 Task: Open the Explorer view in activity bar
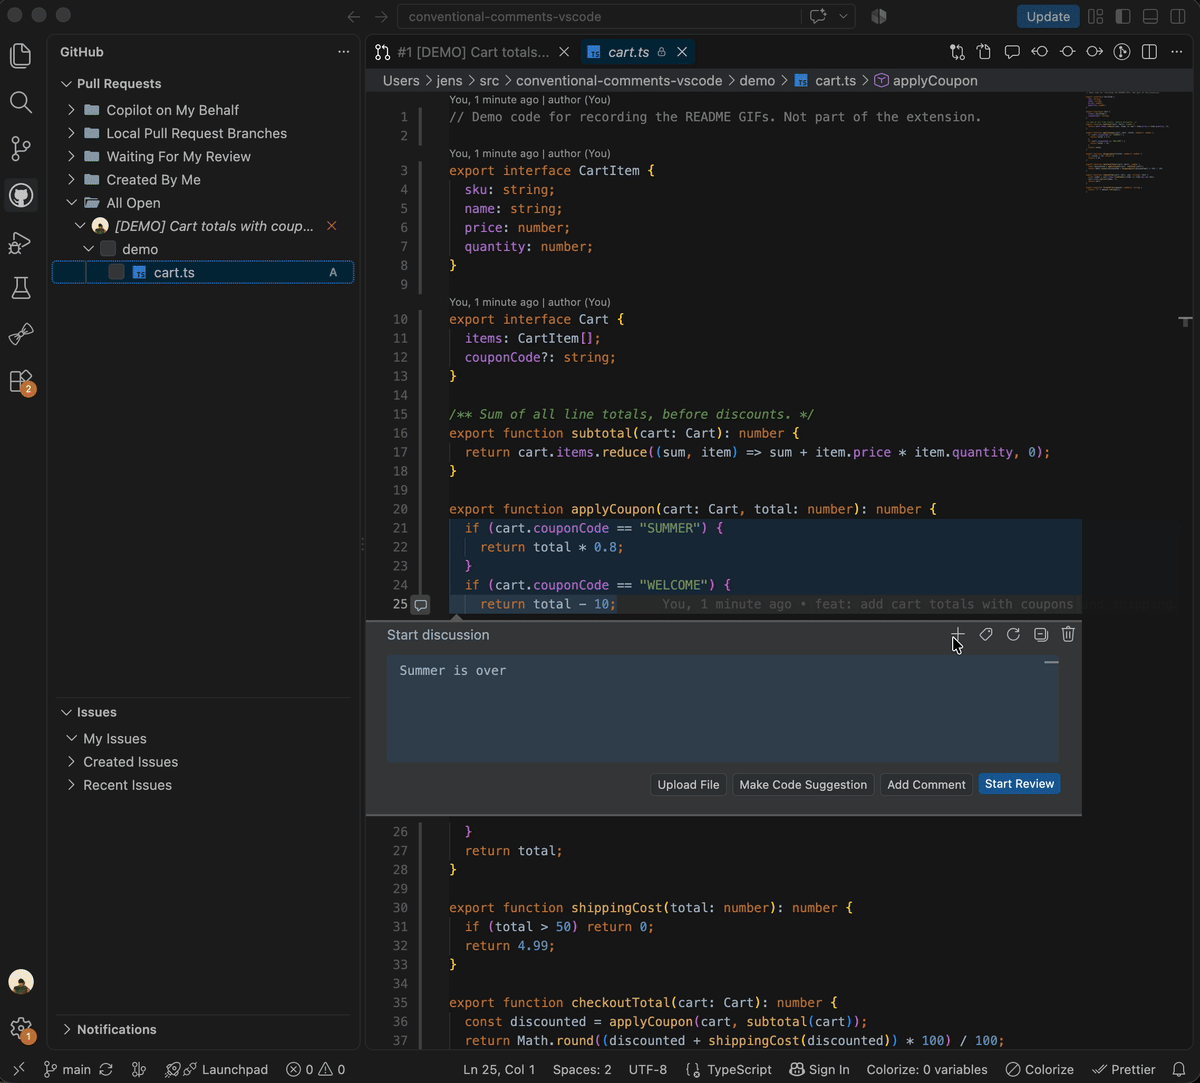tap(21, 55)
